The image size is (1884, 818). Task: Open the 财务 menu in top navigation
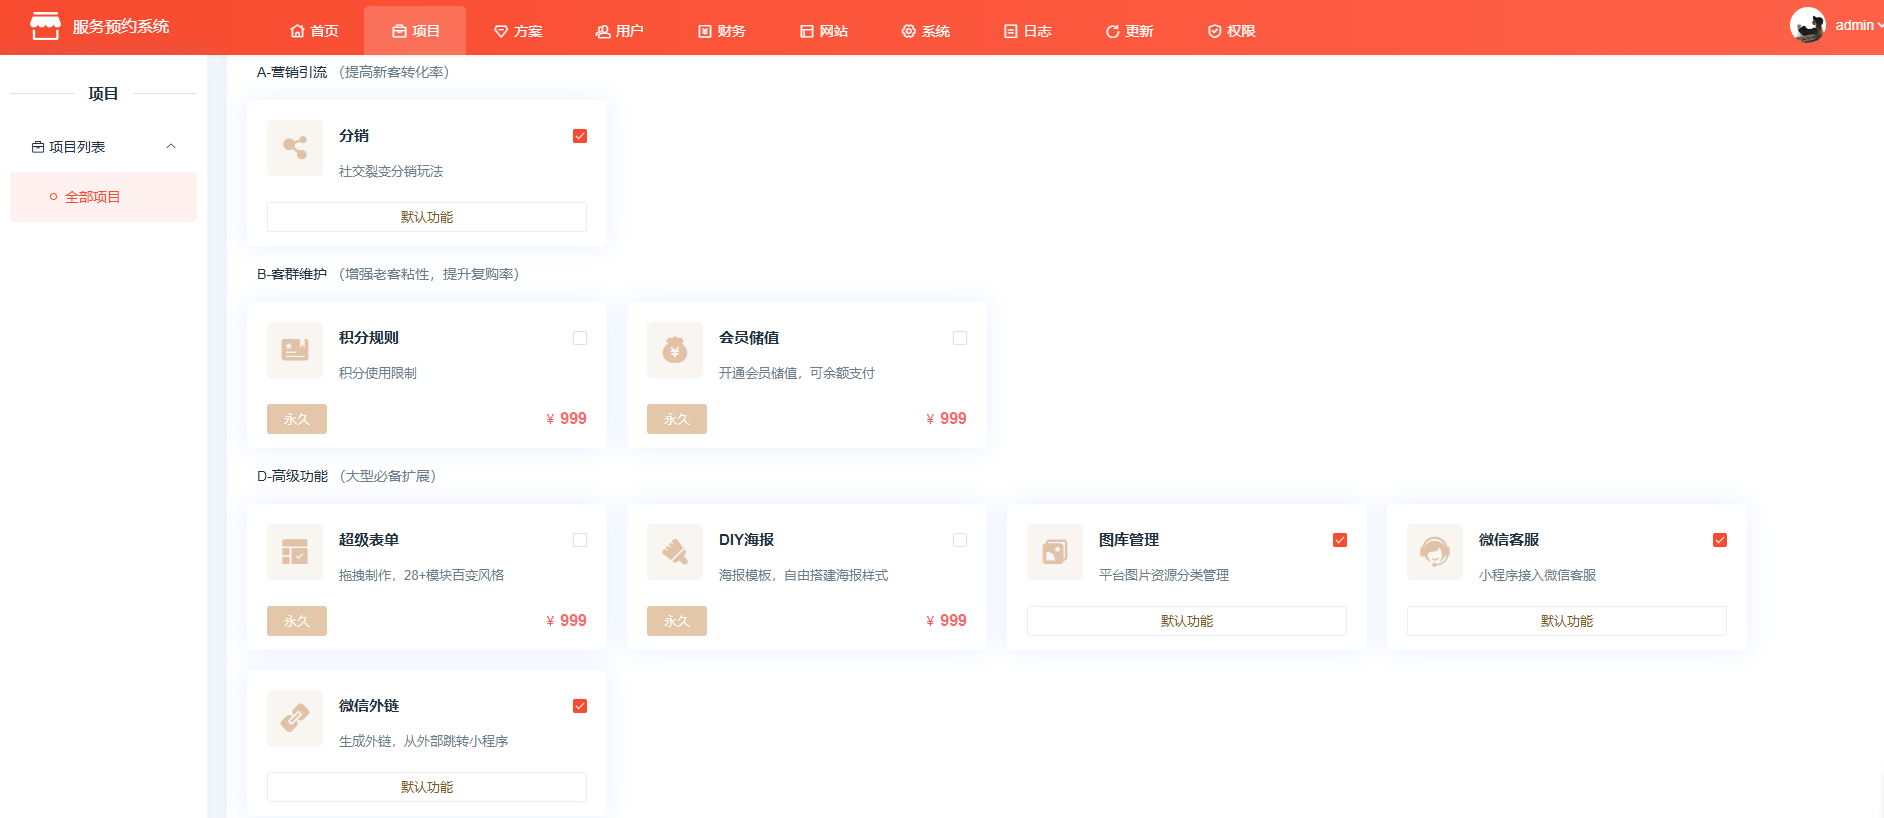[722, 31]
